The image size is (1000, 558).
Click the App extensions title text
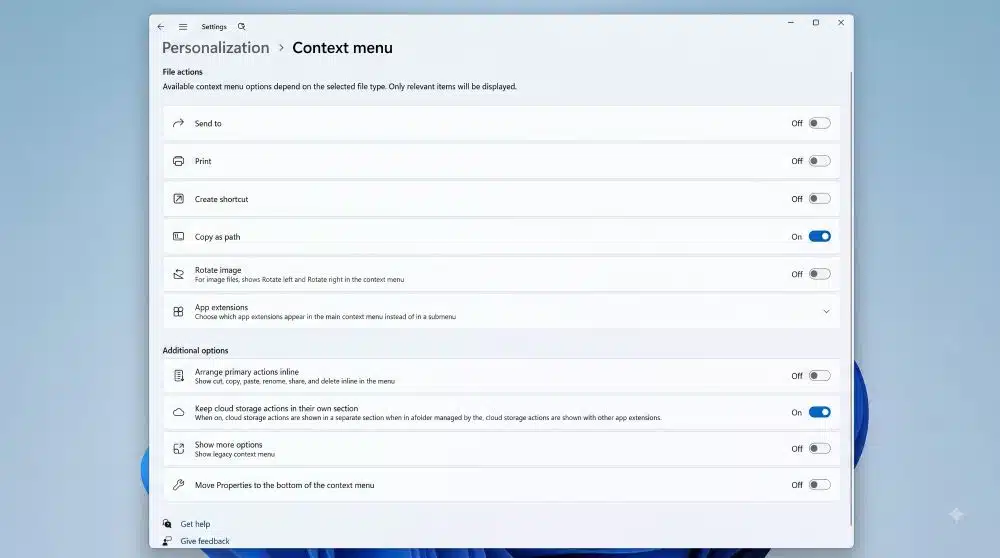click(221, 307)
